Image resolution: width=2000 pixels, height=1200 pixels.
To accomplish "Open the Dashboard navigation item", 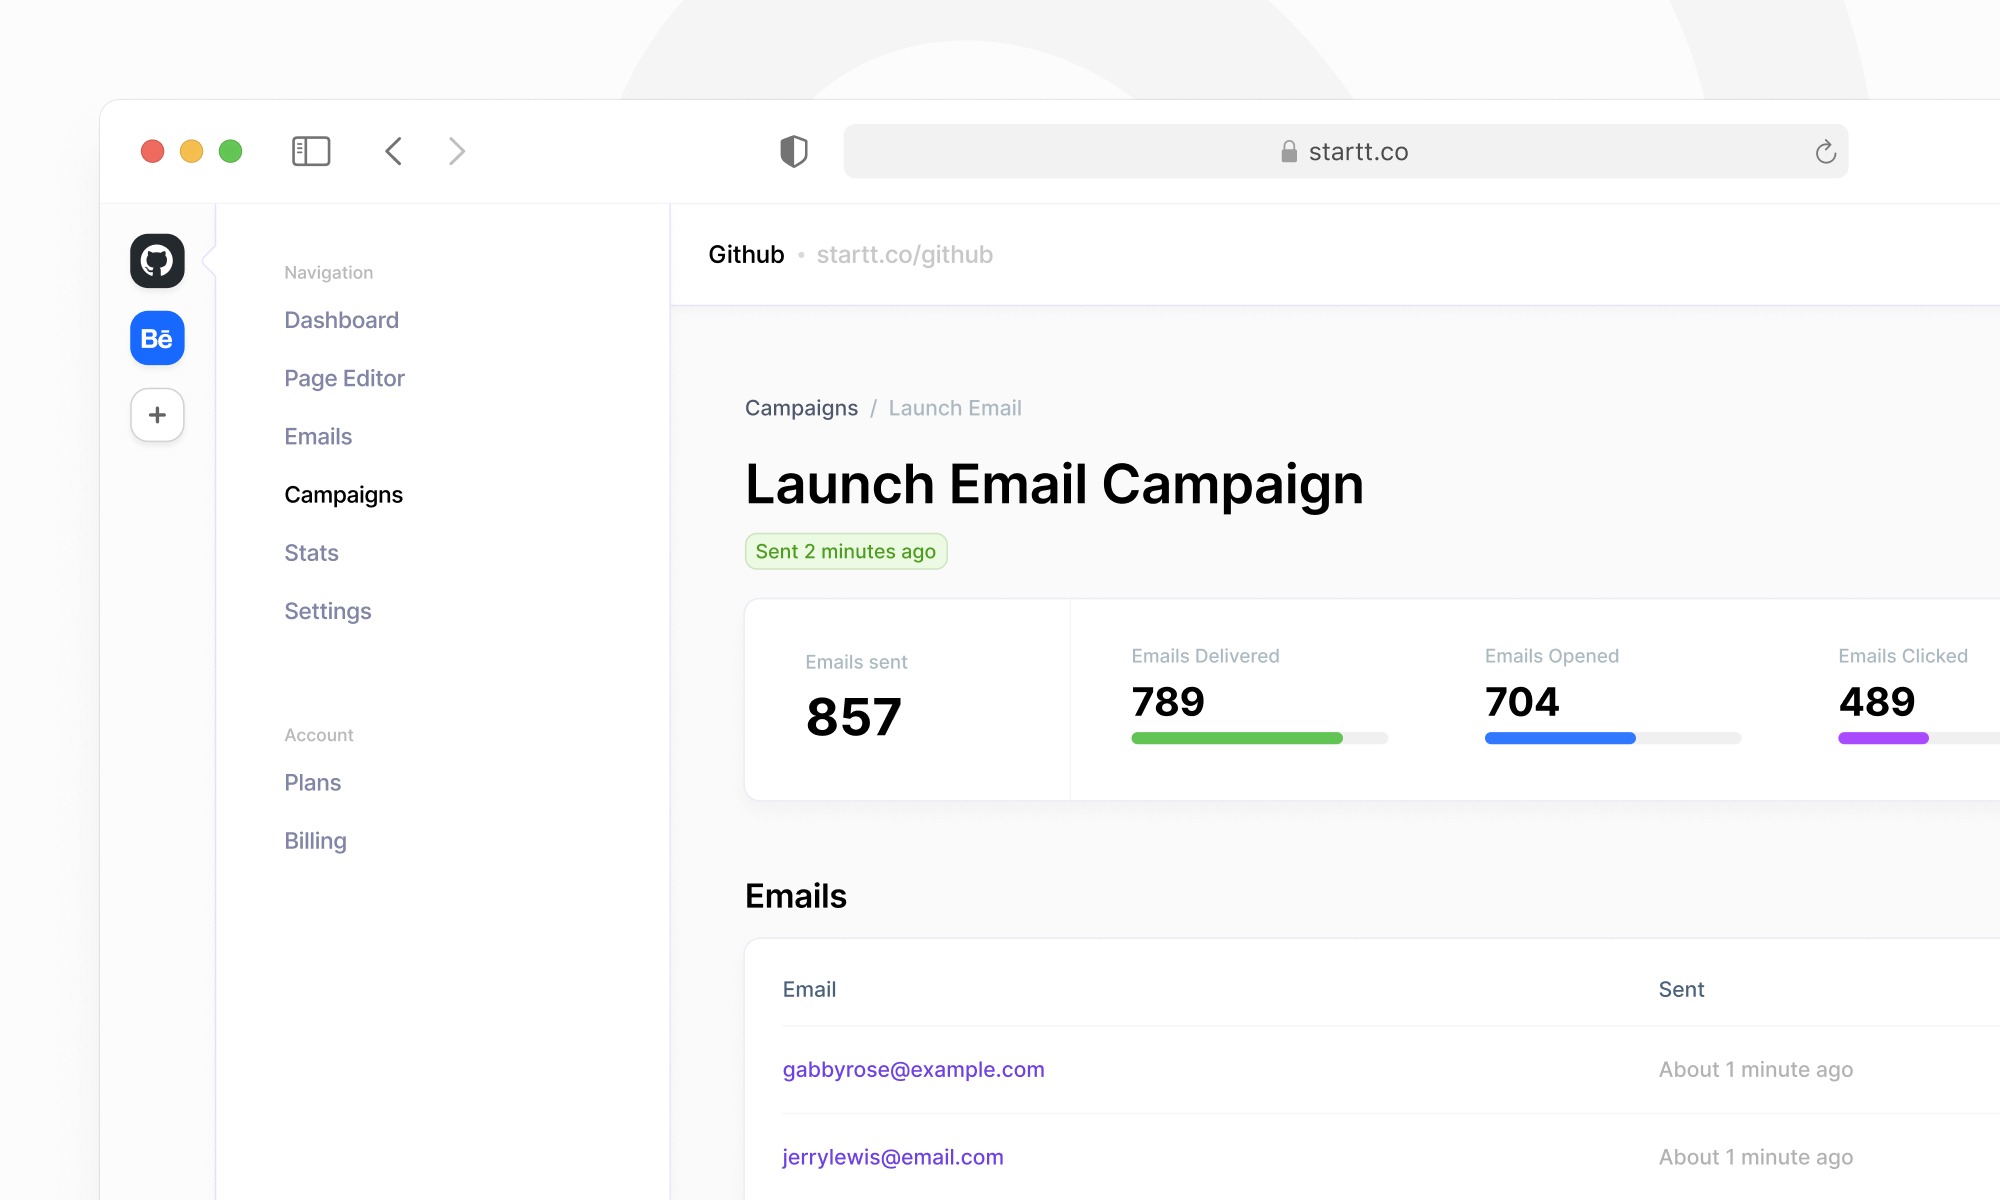I will tap(341, 320).
